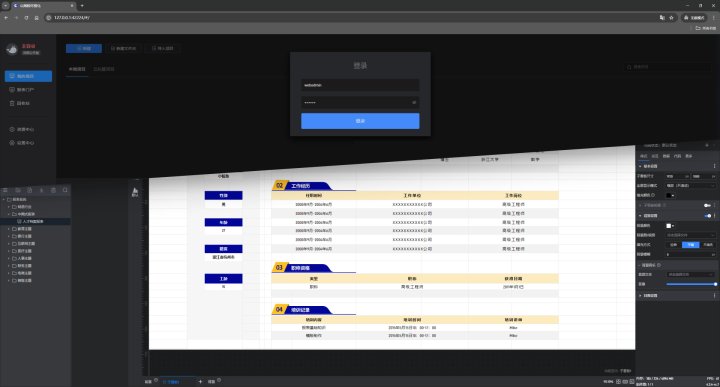Viewport: 720px width, 387px height.
Task: Expand the root folder in the file tree
Action: click(x=4, y=200)
